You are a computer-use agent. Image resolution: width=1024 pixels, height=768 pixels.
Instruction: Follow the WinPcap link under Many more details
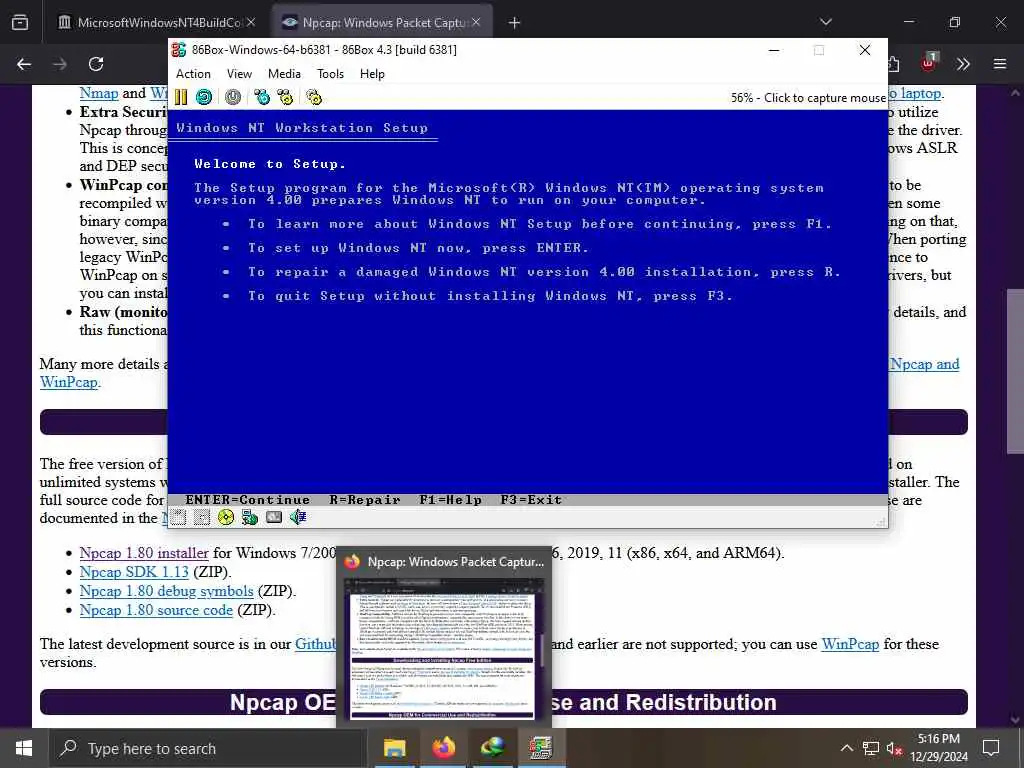[69, 382]
